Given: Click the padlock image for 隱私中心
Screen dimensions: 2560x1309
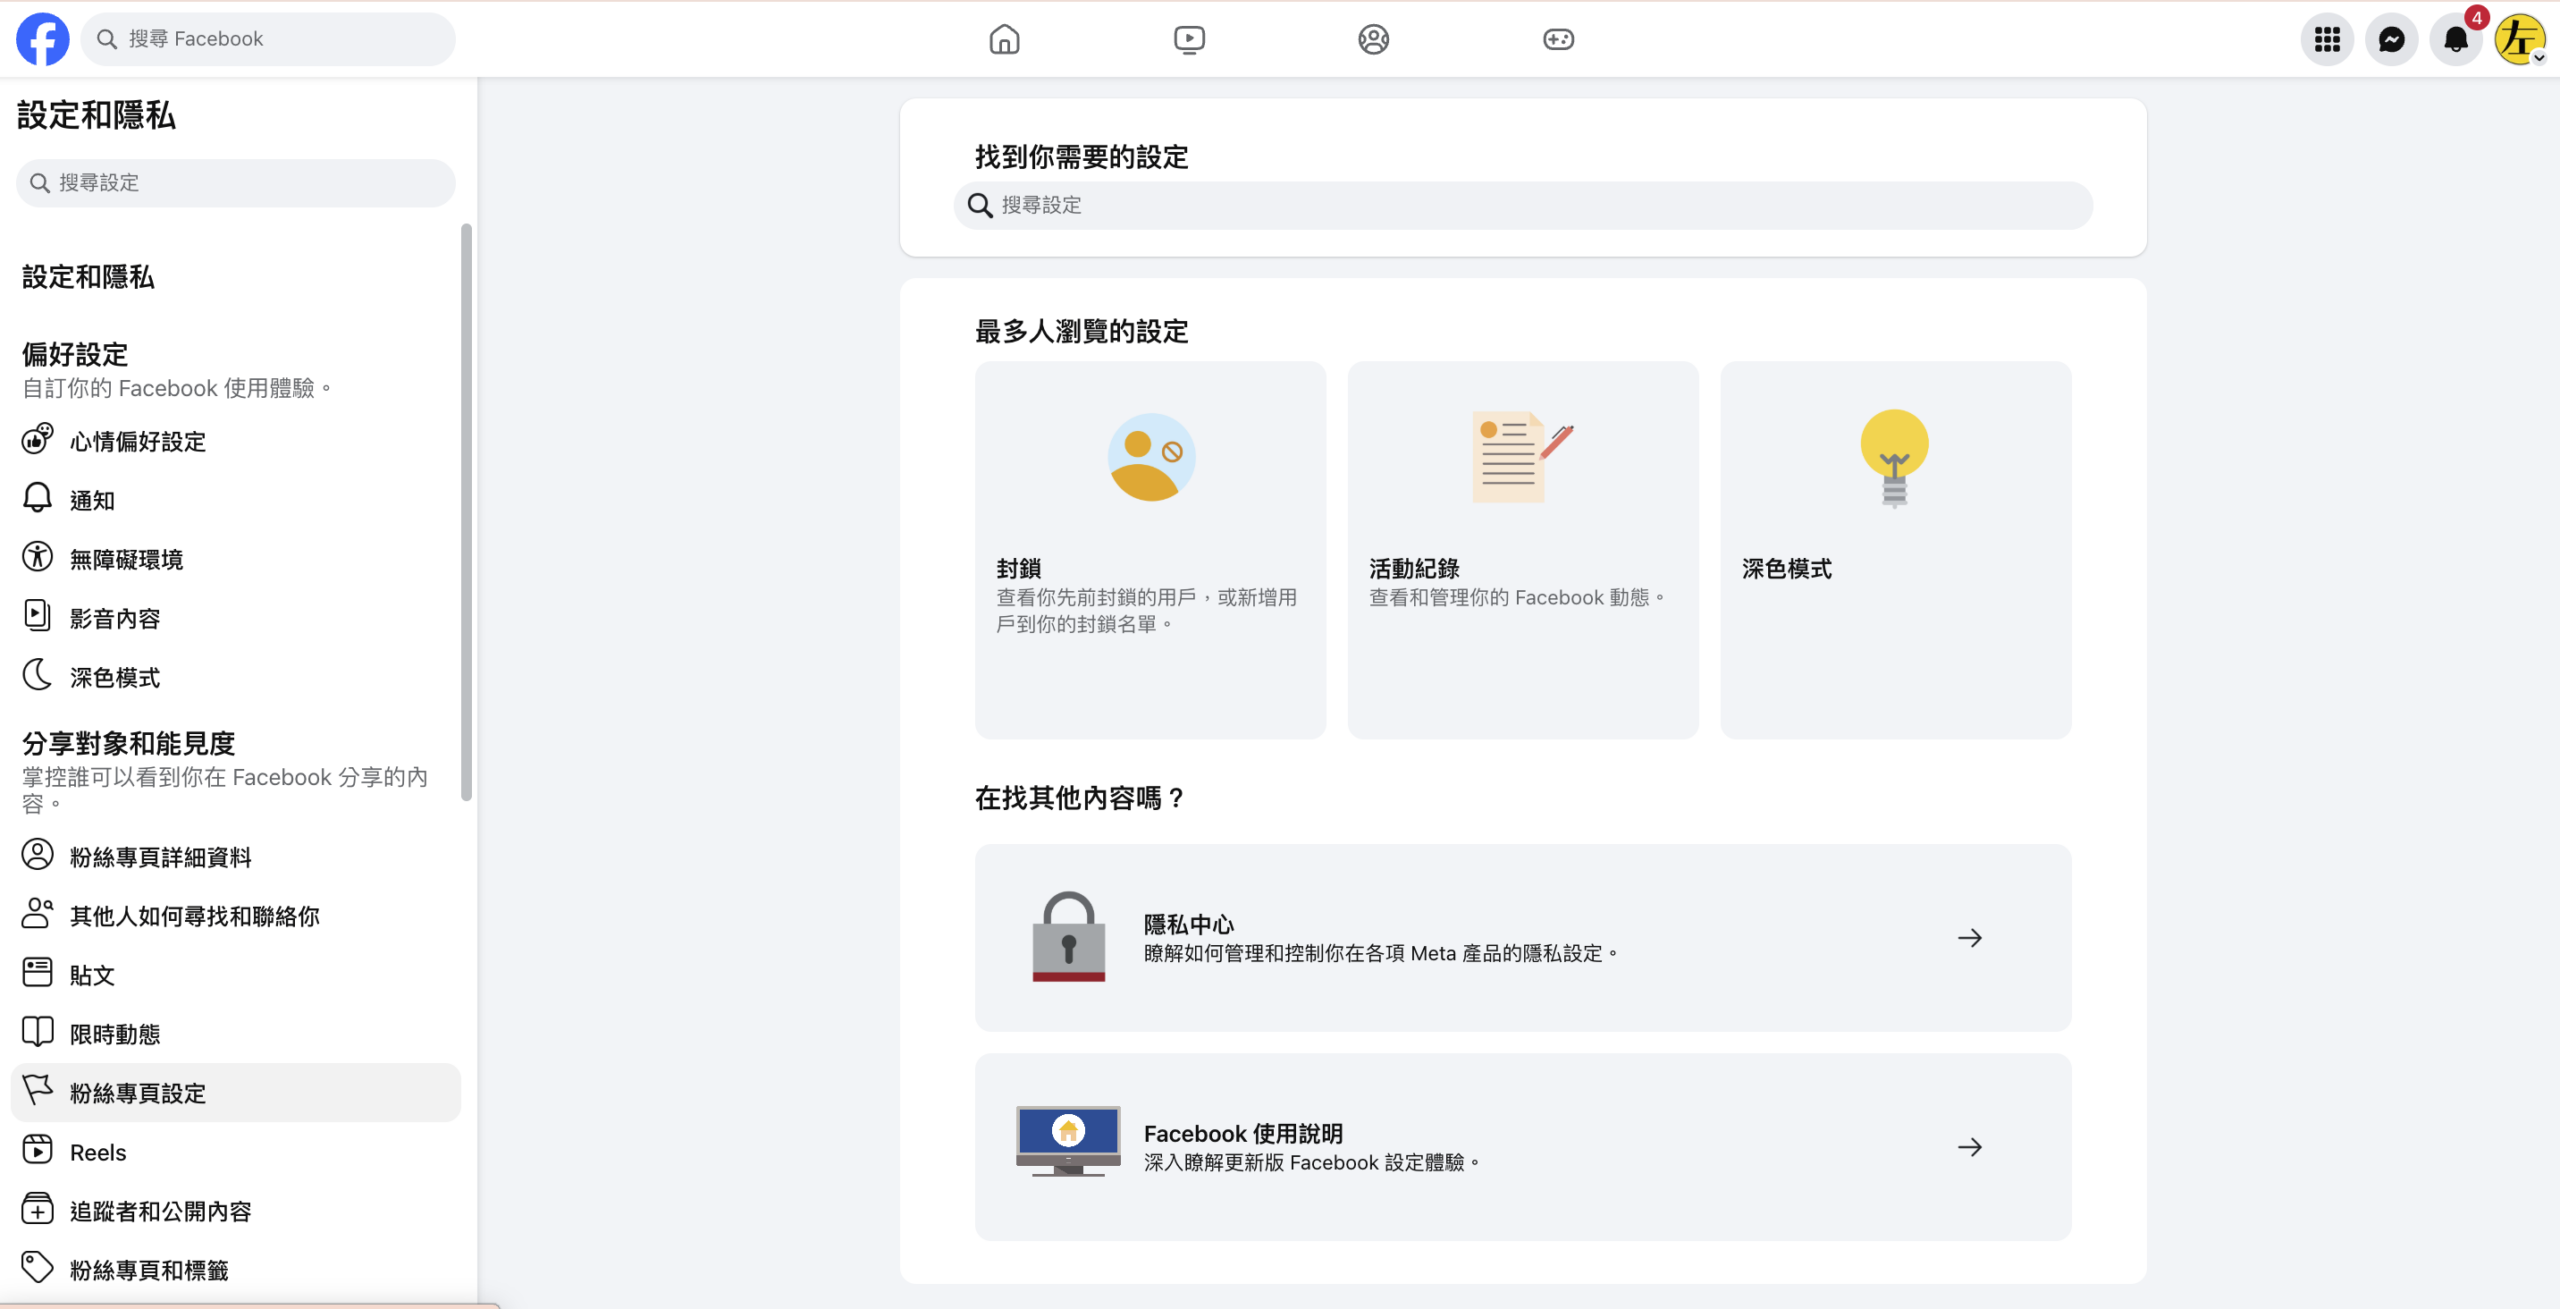Looking at the screenshot, I should (1069, 937).
